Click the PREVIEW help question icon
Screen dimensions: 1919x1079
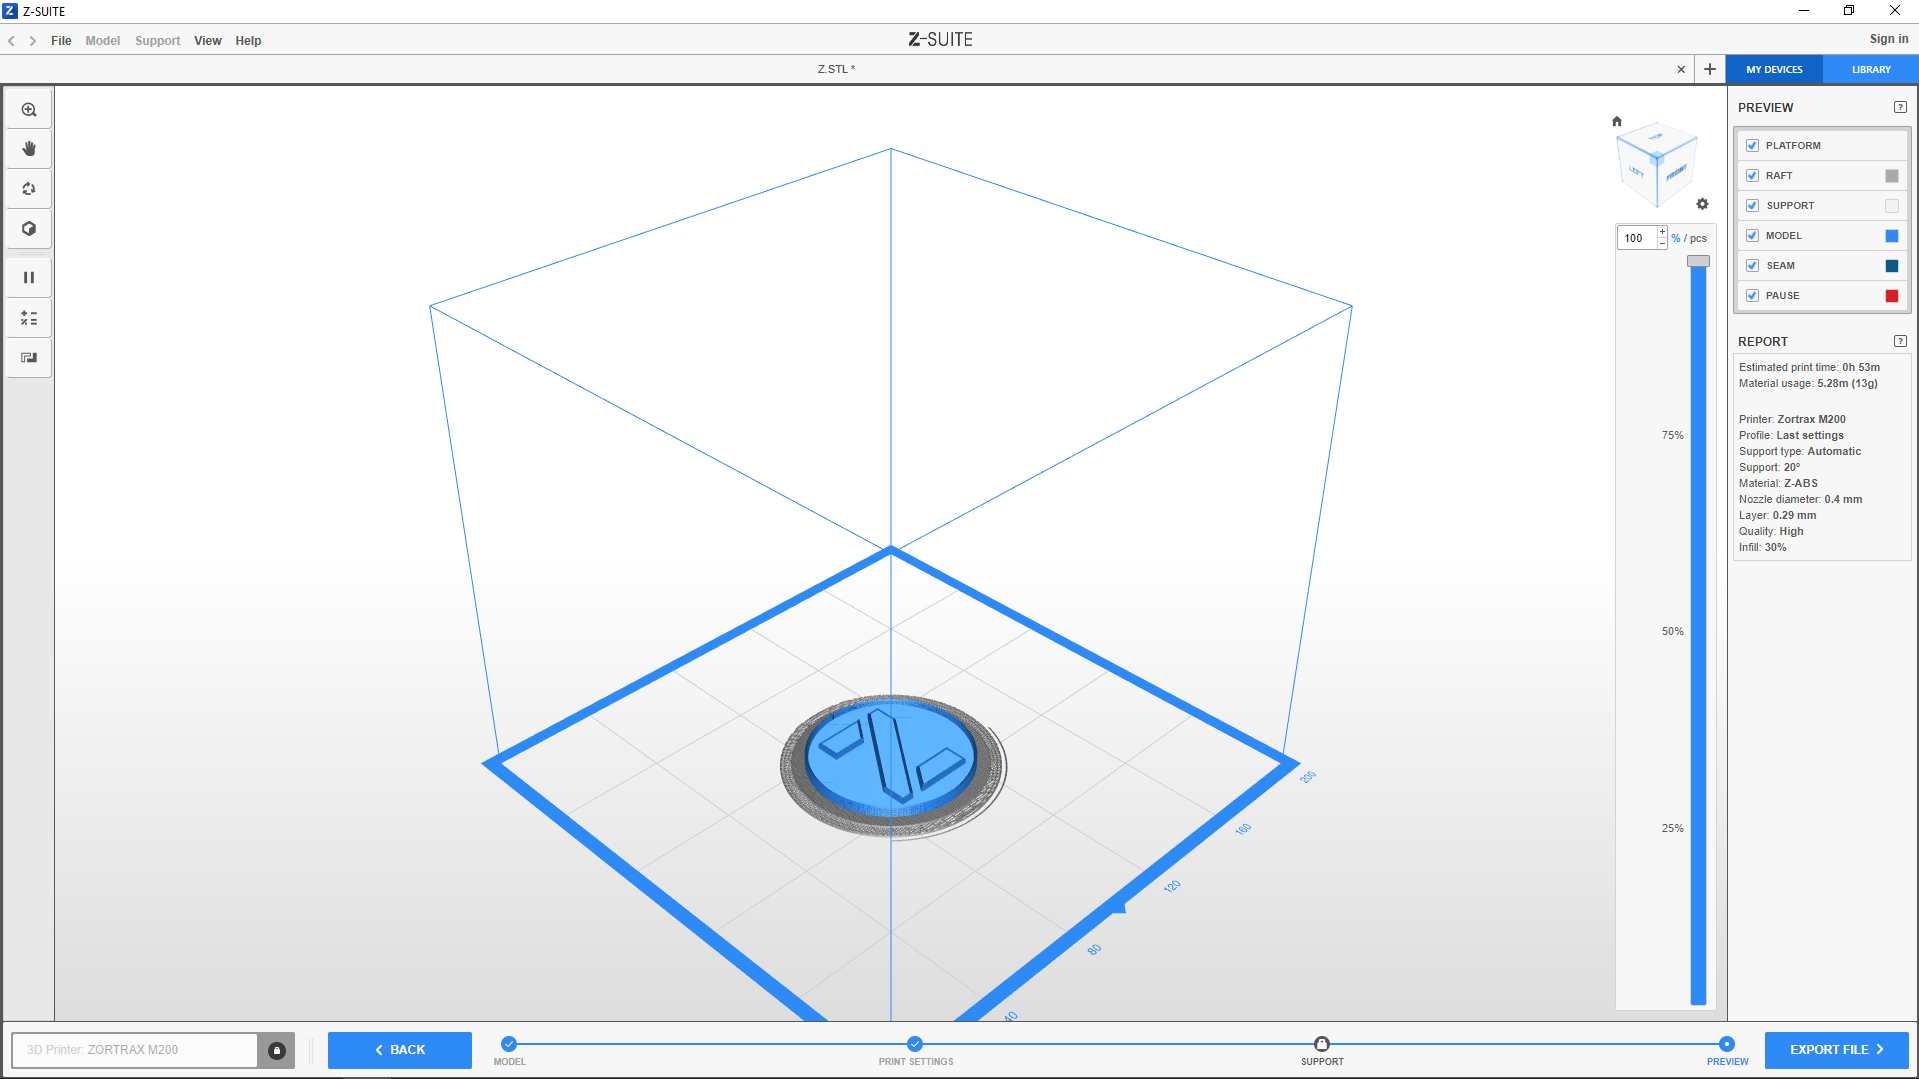tap(1900, 107)
